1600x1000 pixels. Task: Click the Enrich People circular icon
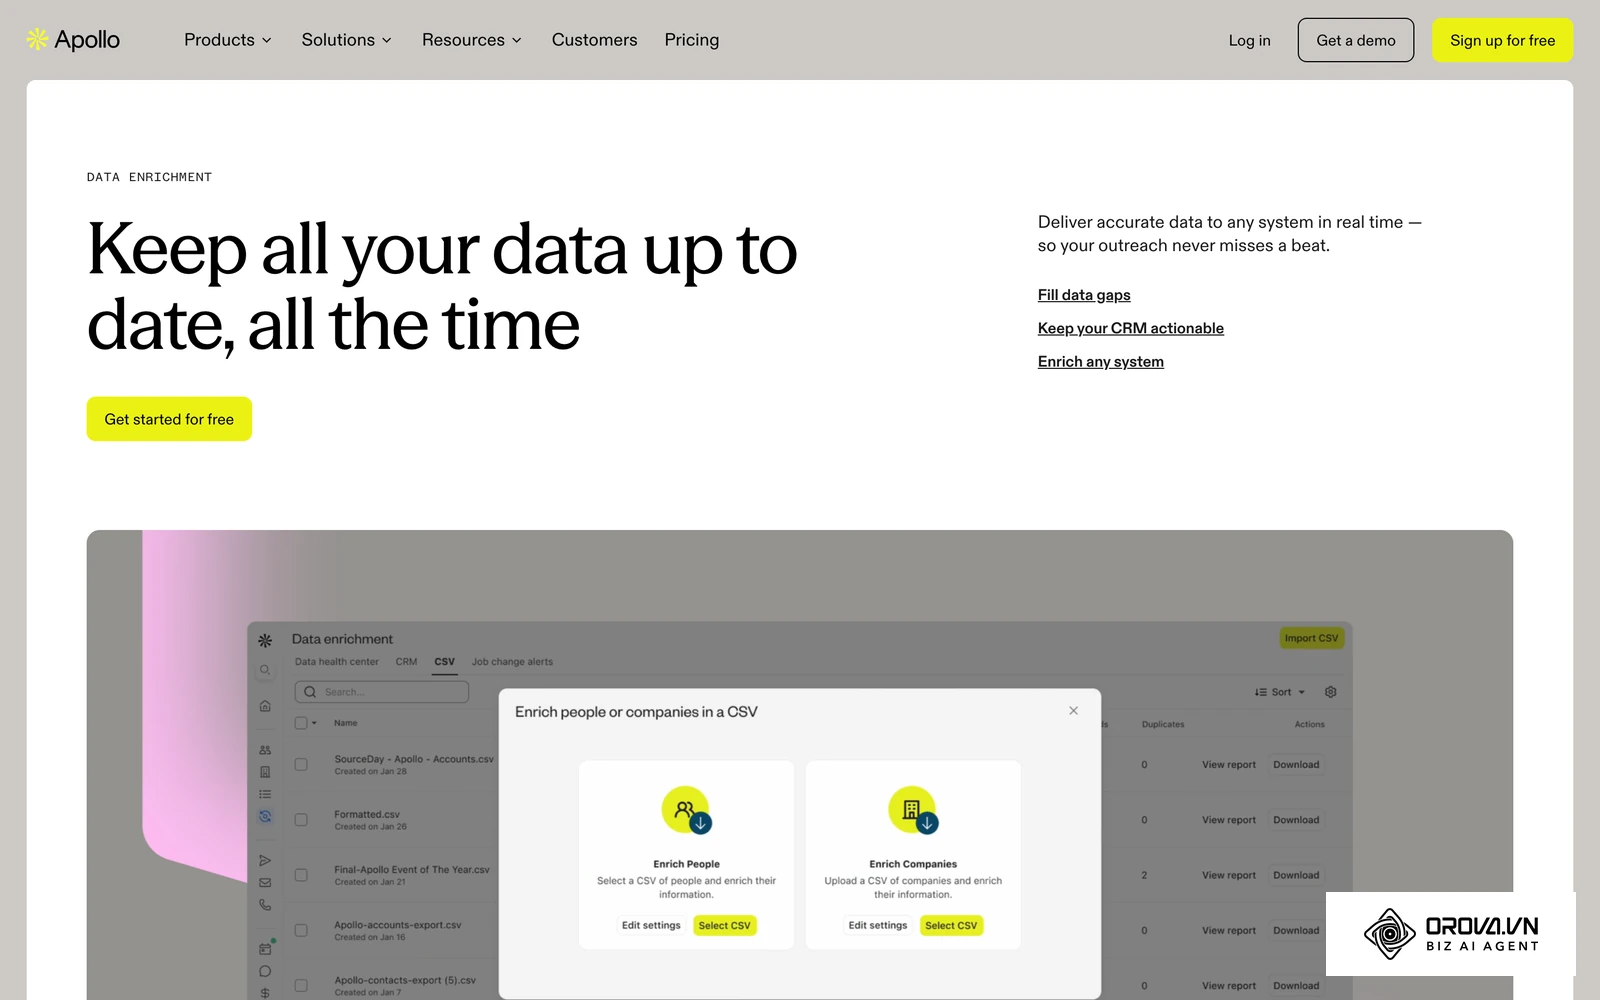pos(687,810)
